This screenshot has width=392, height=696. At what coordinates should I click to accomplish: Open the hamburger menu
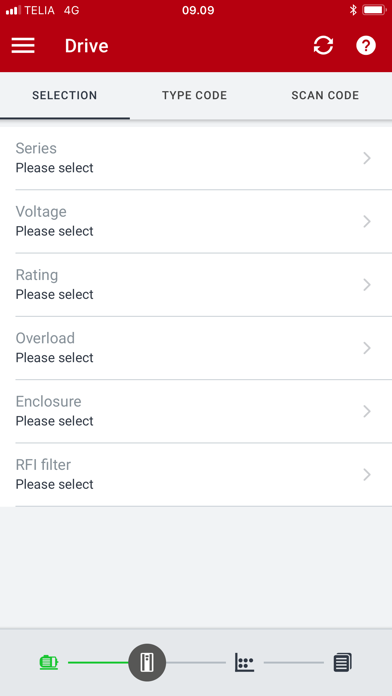click(x=23, y=46)
